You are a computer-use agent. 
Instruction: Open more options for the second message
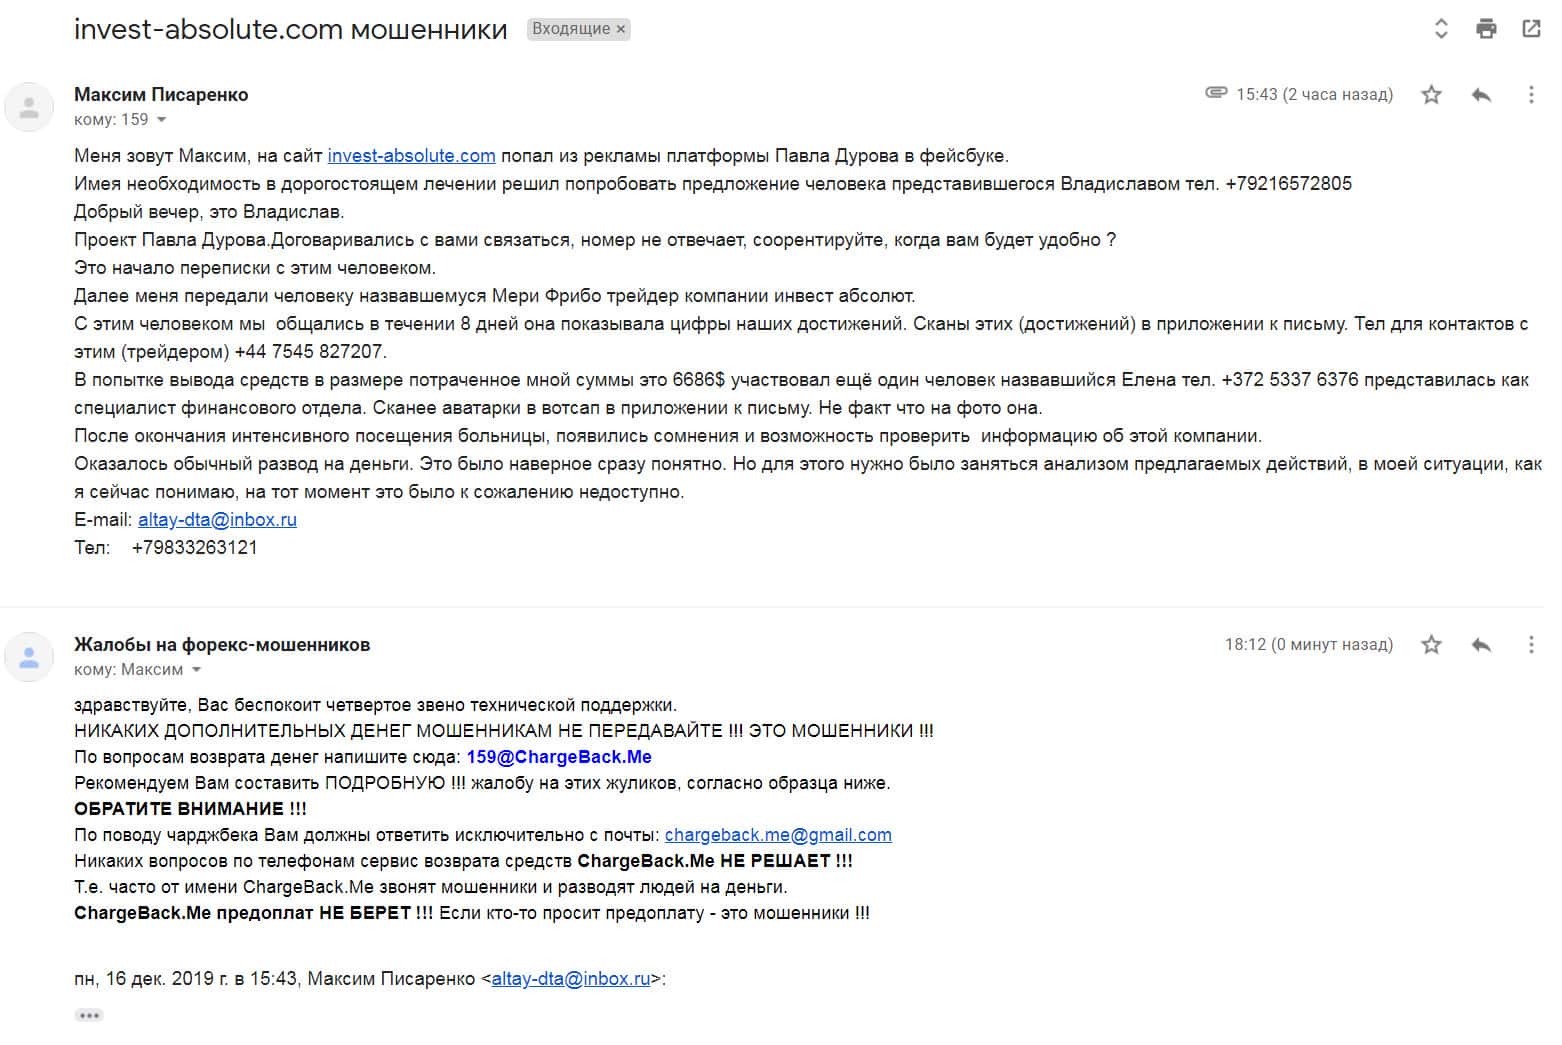(1530, 645)
